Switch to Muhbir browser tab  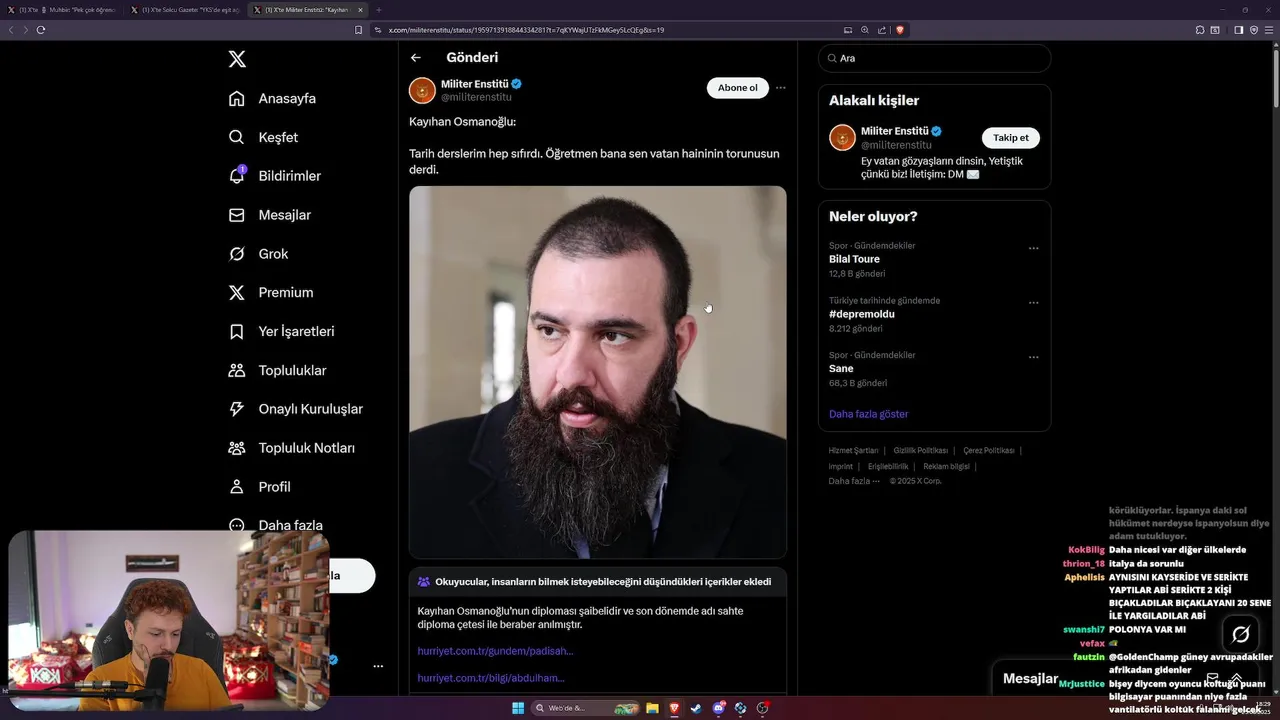62,9
